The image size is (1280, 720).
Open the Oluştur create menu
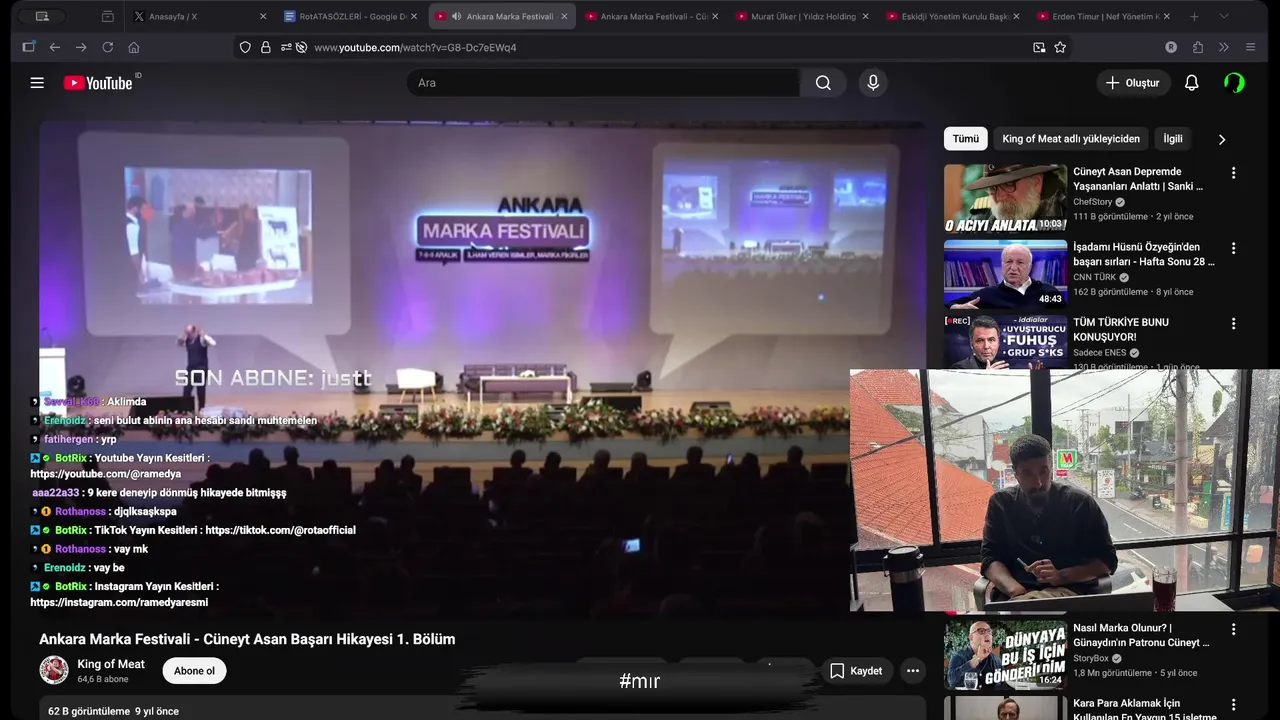[x=1133, y=83]
